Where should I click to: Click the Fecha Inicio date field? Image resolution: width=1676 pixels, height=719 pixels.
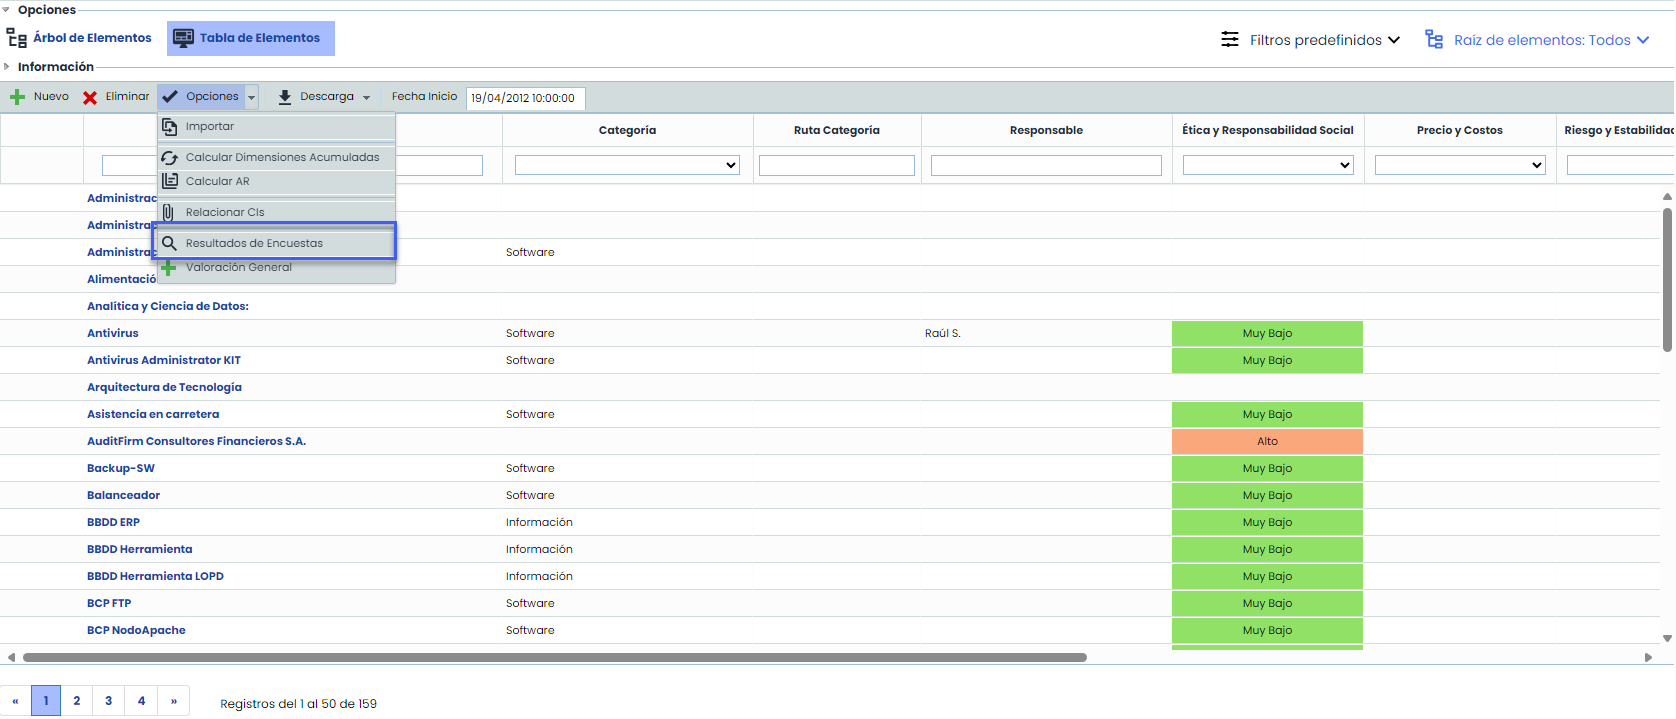click(x=525, y=98)
